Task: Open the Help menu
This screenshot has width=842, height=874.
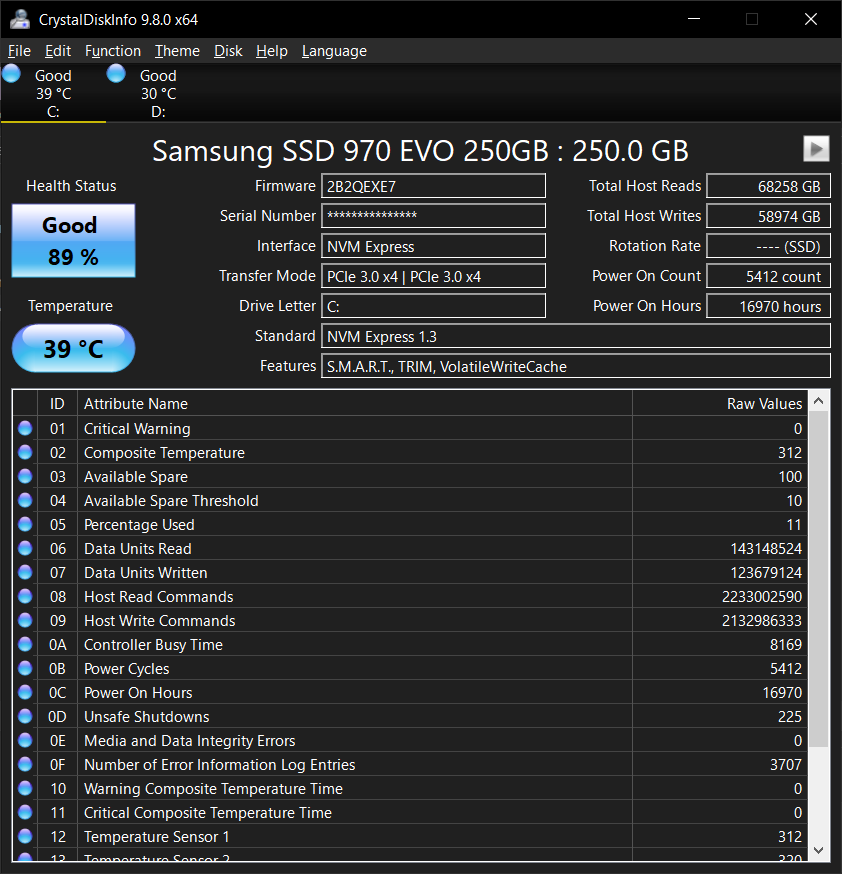Action: click(x=271, y=51)
